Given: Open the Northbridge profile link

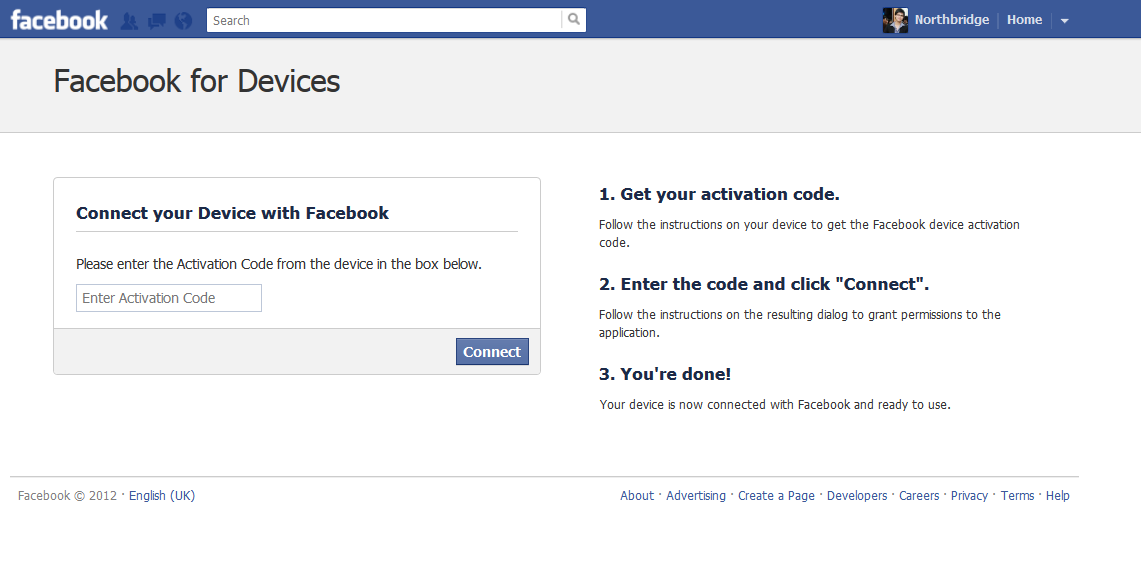Looking at the screenshot, I should pos(951,20).
